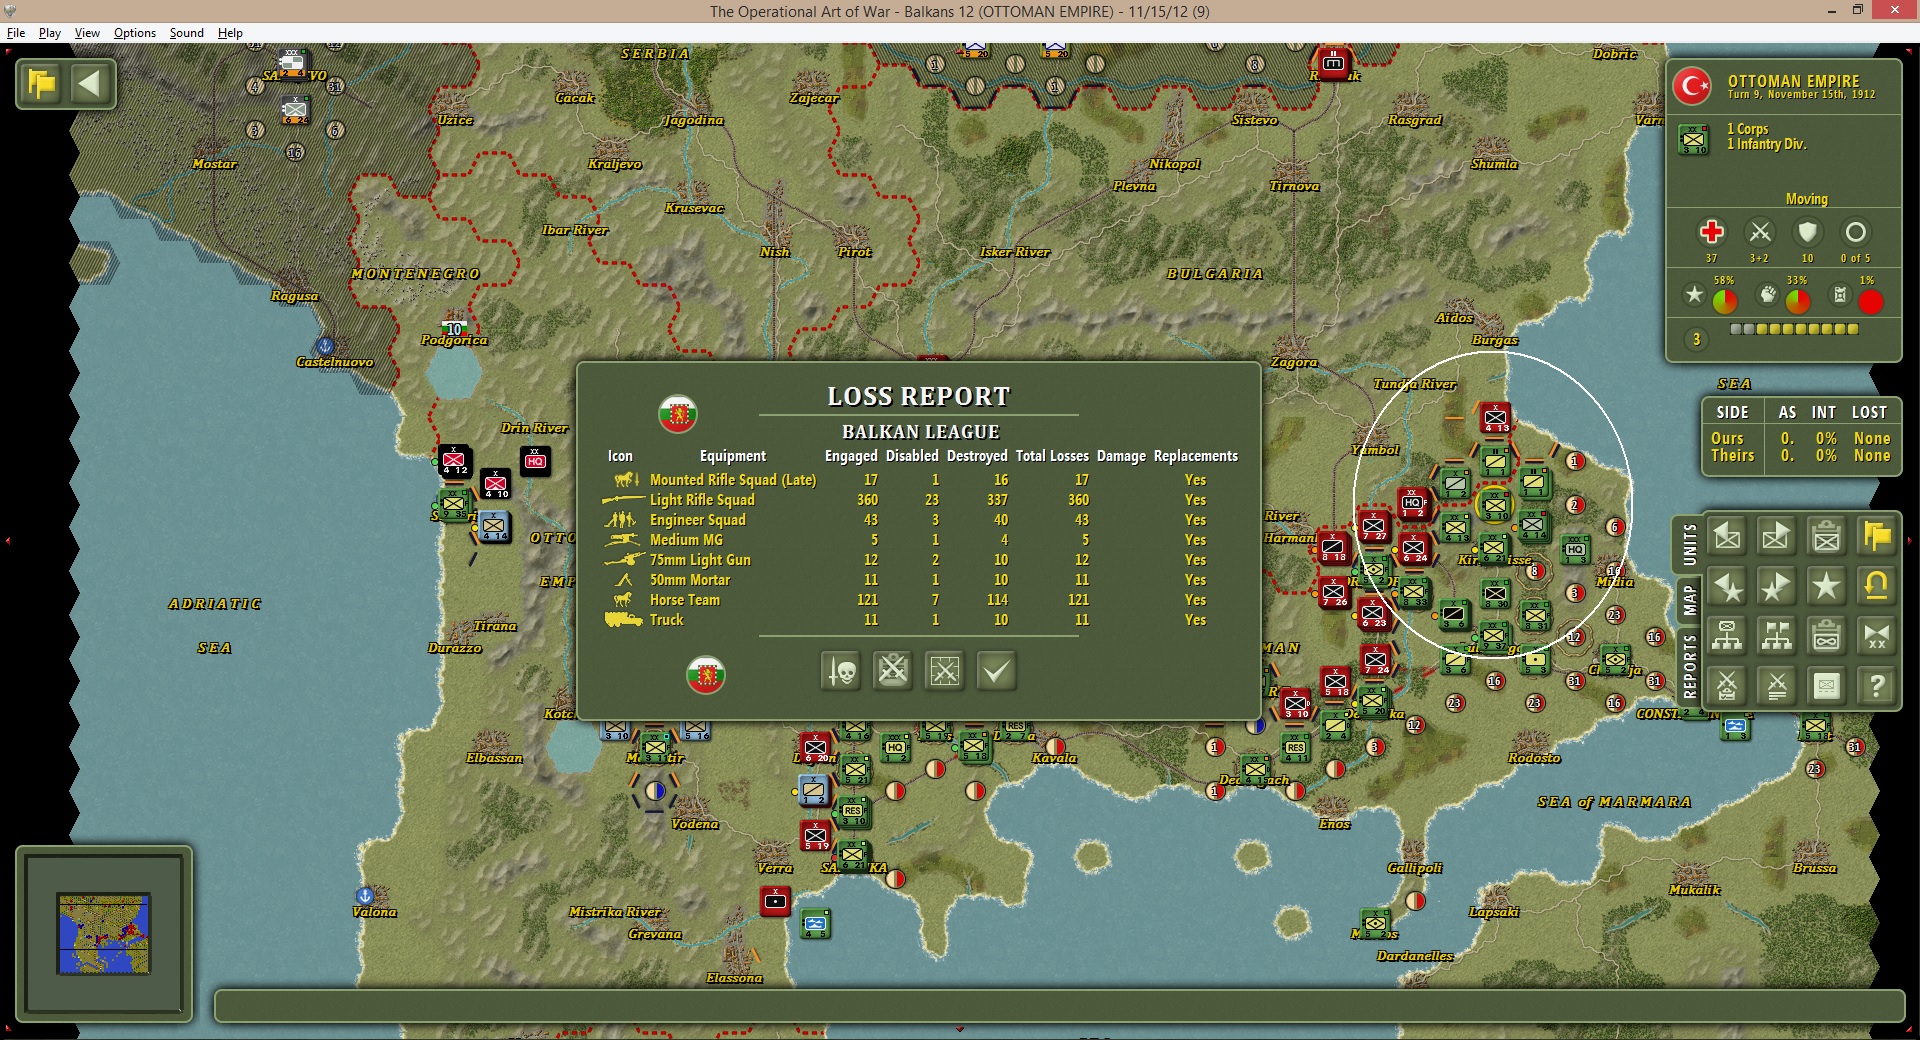The image size is (1920, 1040).
Task: Open the Sound menu
Action: [187, 33]
